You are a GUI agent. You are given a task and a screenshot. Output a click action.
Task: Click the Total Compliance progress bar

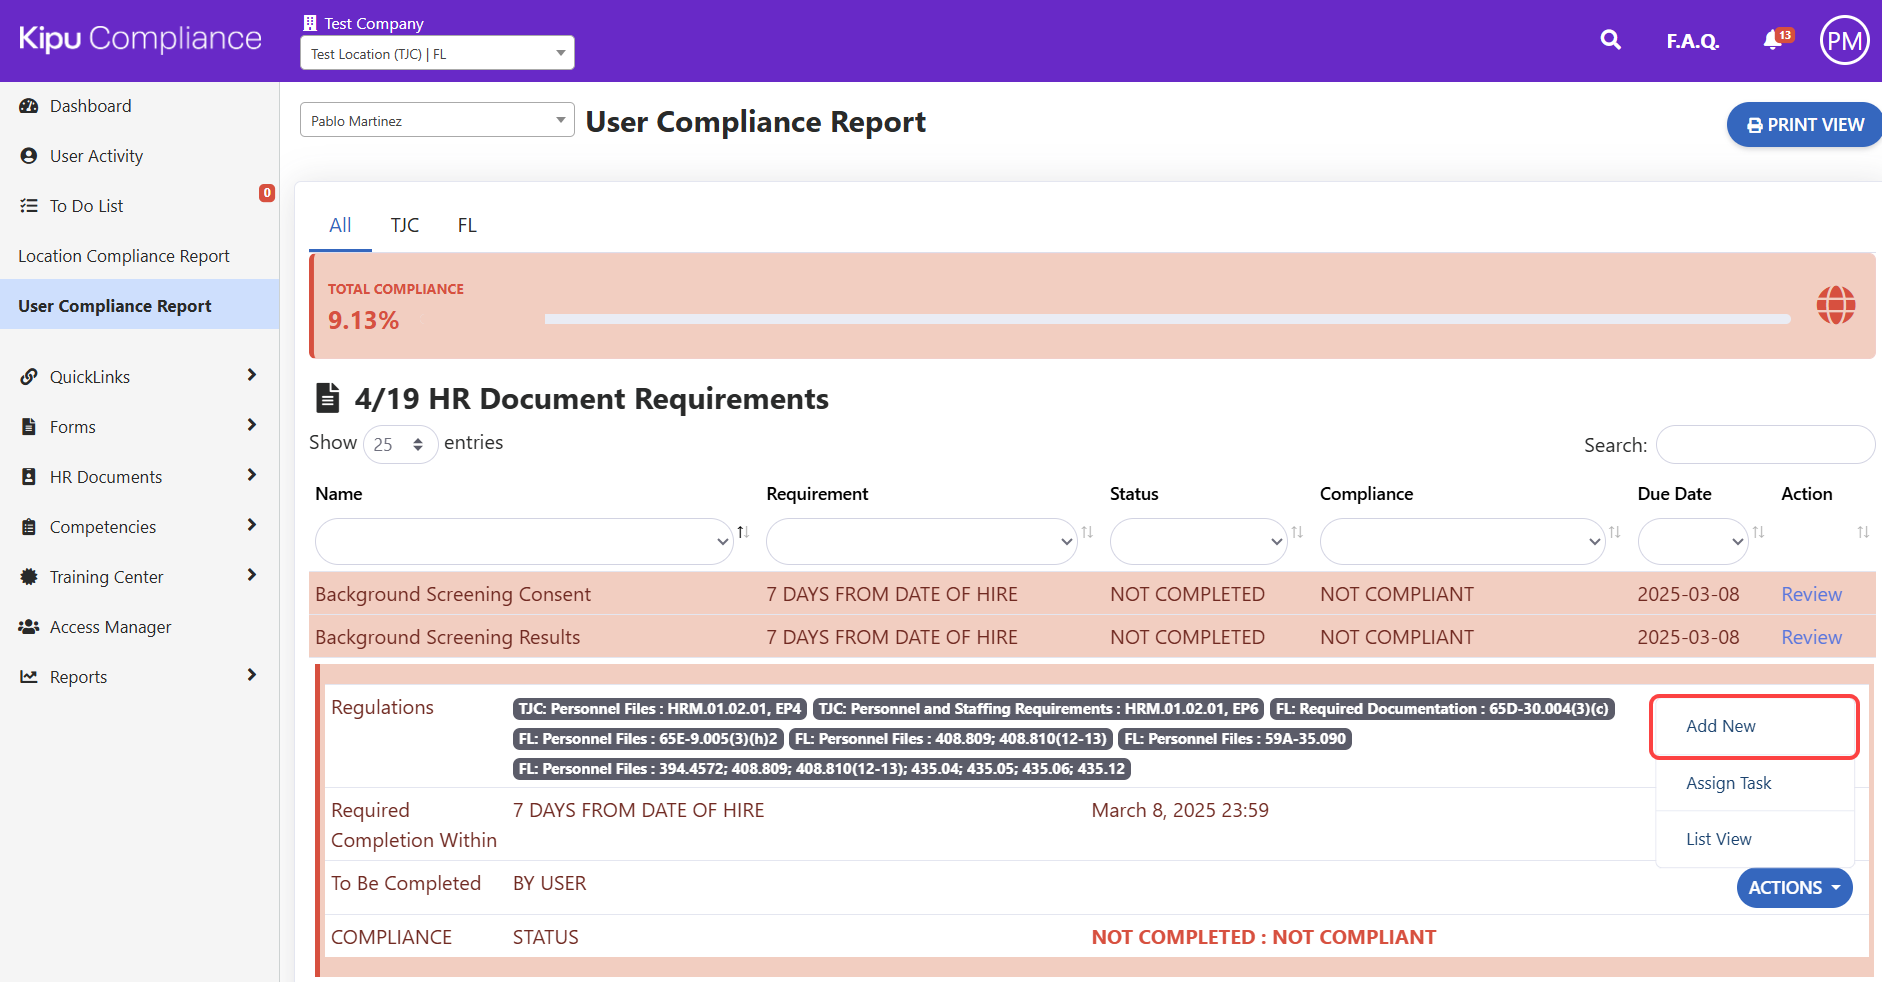[1167, 319]
